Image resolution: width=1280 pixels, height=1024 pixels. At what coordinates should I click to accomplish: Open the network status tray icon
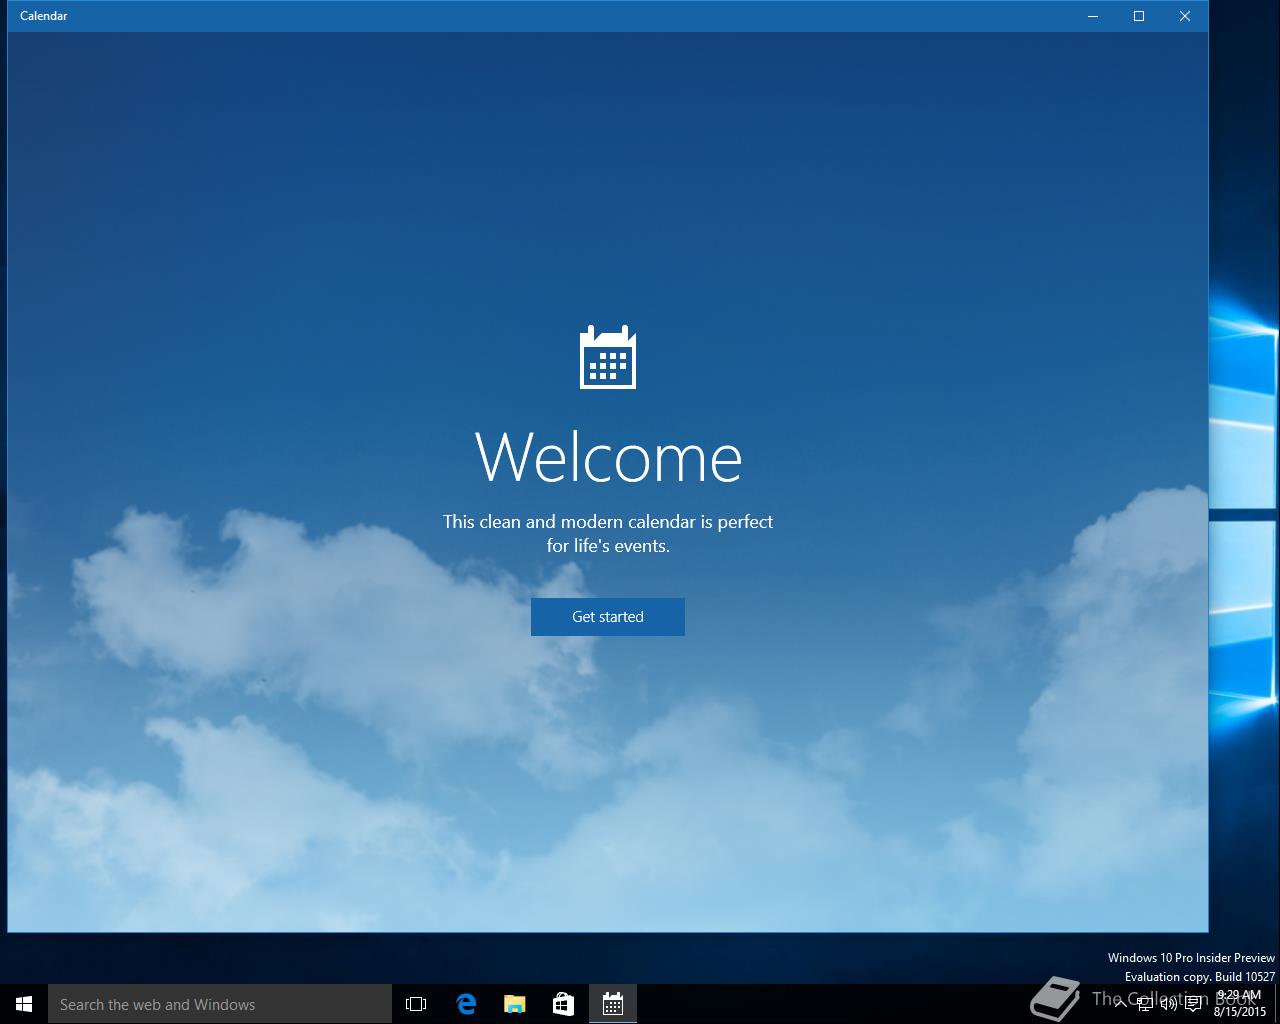[1145, 1004]
